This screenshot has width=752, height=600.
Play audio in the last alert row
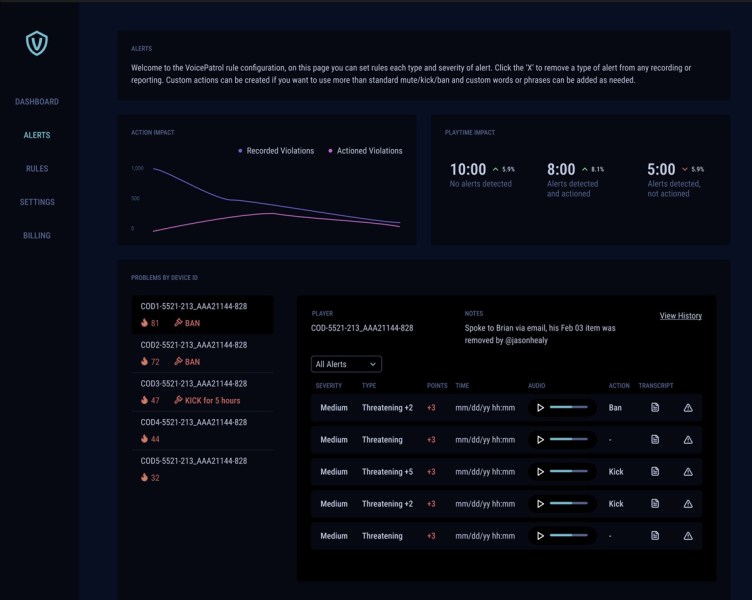(x=540, y=536)
